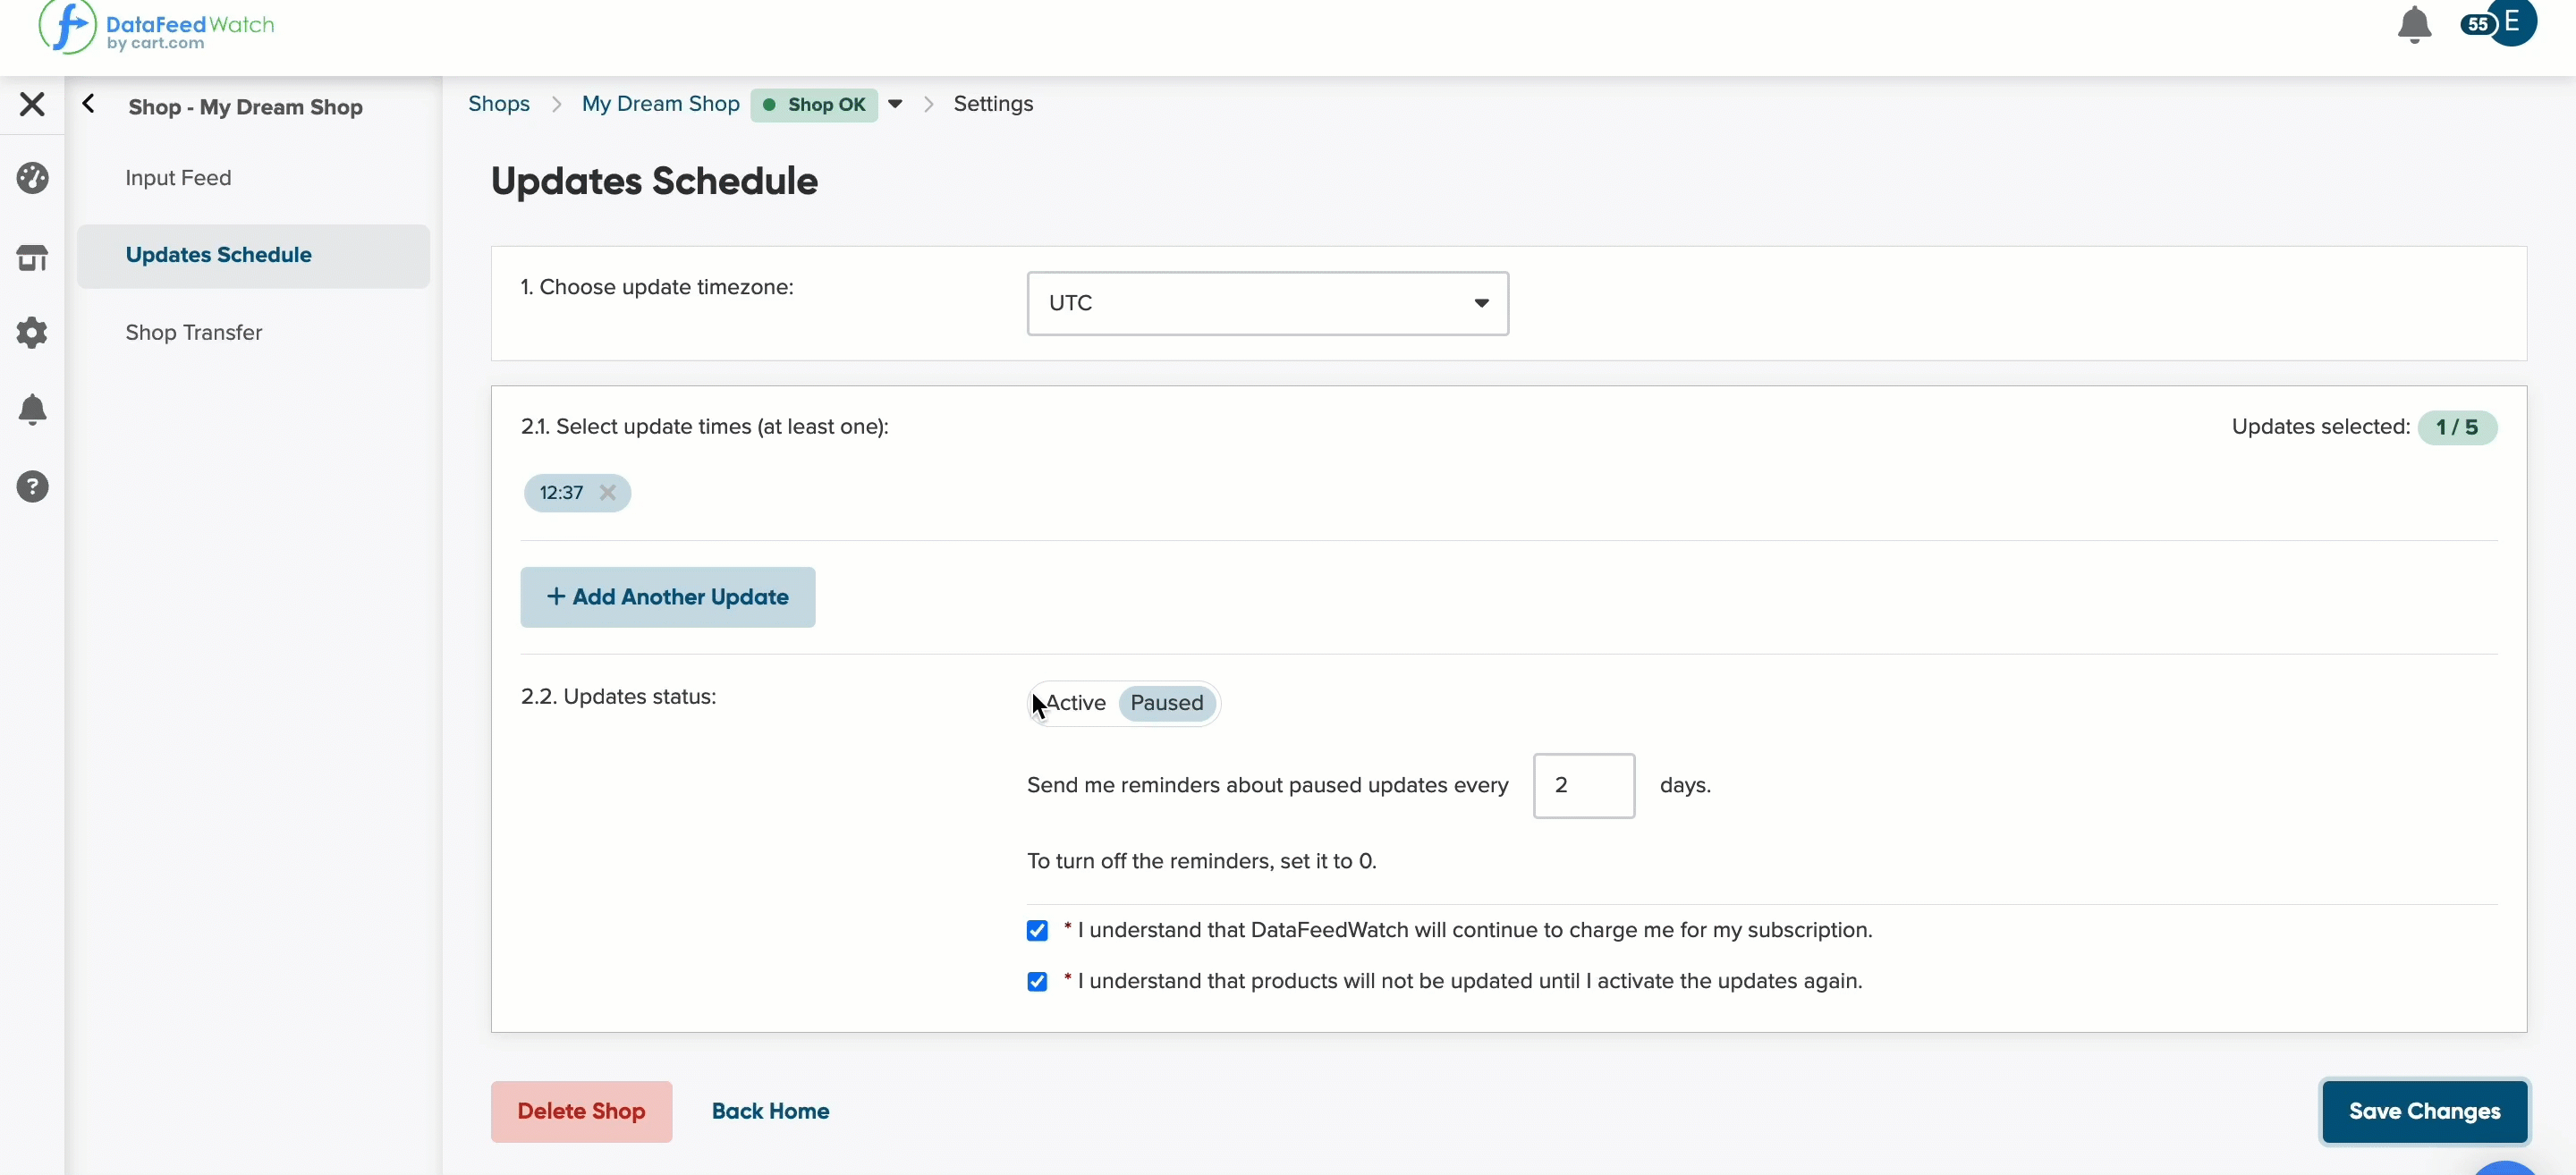Image resolution: width=2576 pixels, height=1175 pixels.
Task: Set updates status to Active
Action: click(1075, 703)
